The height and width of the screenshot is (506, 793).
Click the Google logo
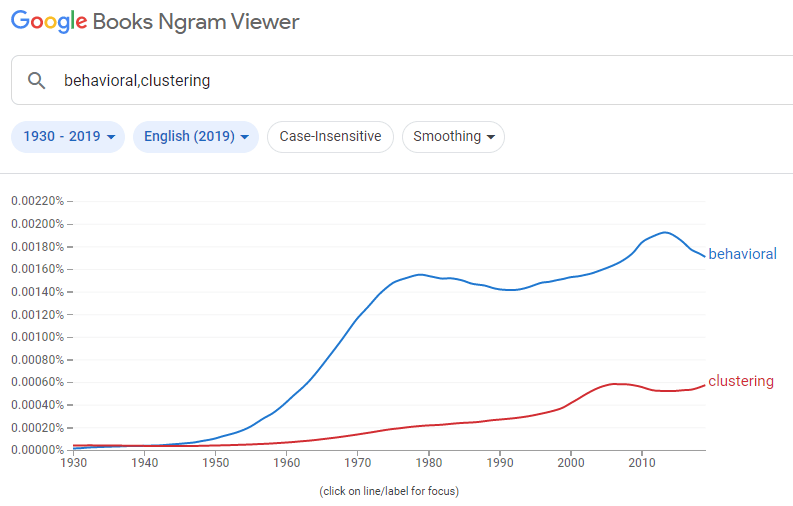click(x=48, y=22)
